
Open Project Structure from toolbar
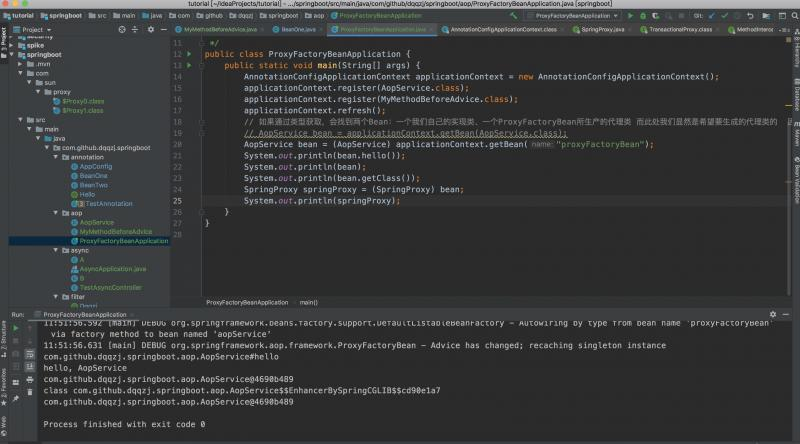pos(766,16)
